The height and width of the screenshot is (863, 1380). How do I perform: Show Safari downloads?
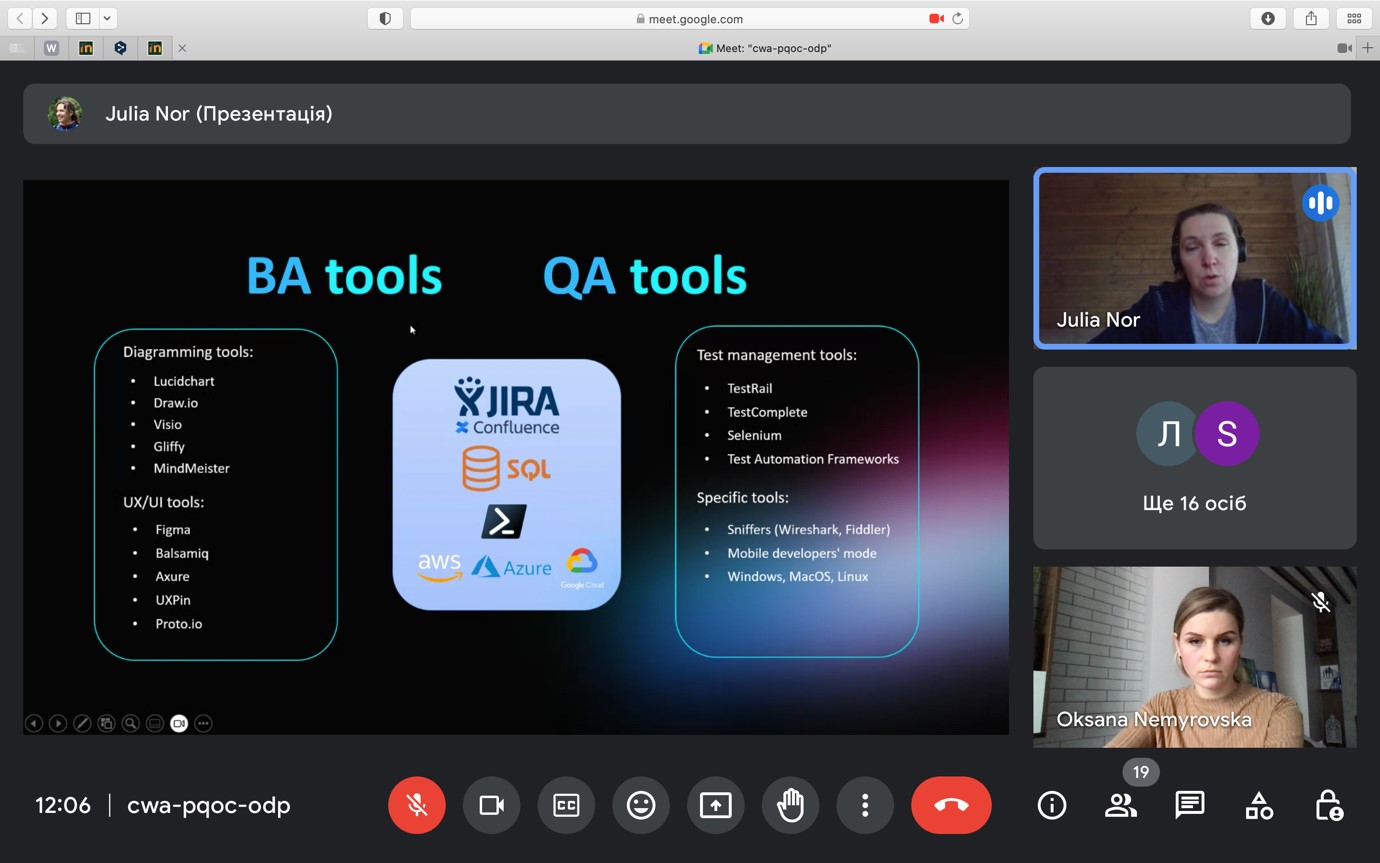point(1268,18)
